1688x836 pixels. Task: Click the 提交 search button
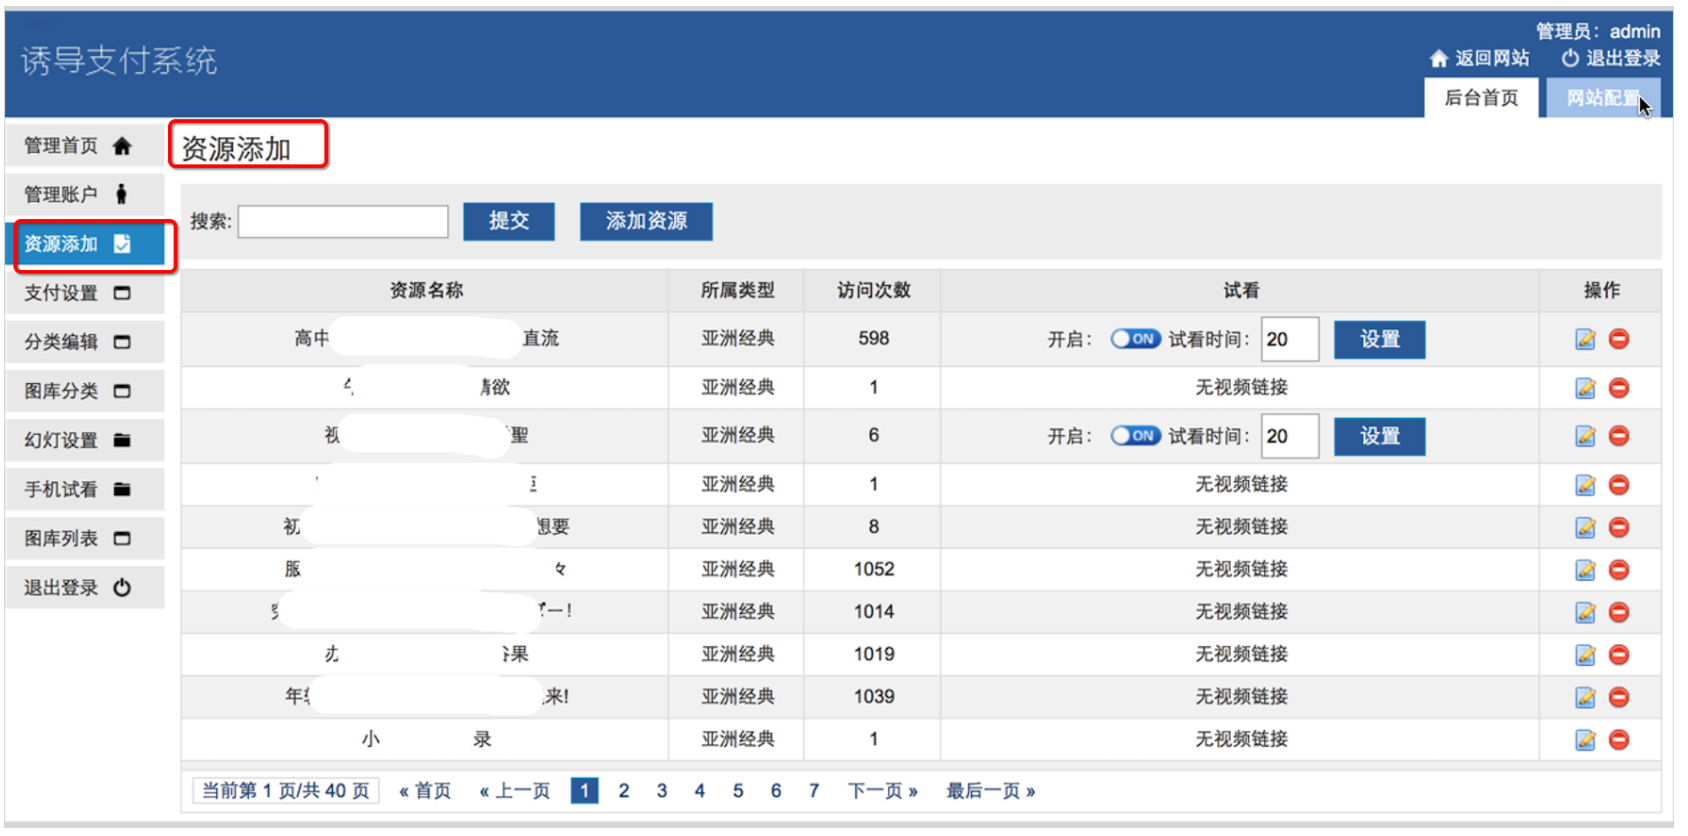509,221
